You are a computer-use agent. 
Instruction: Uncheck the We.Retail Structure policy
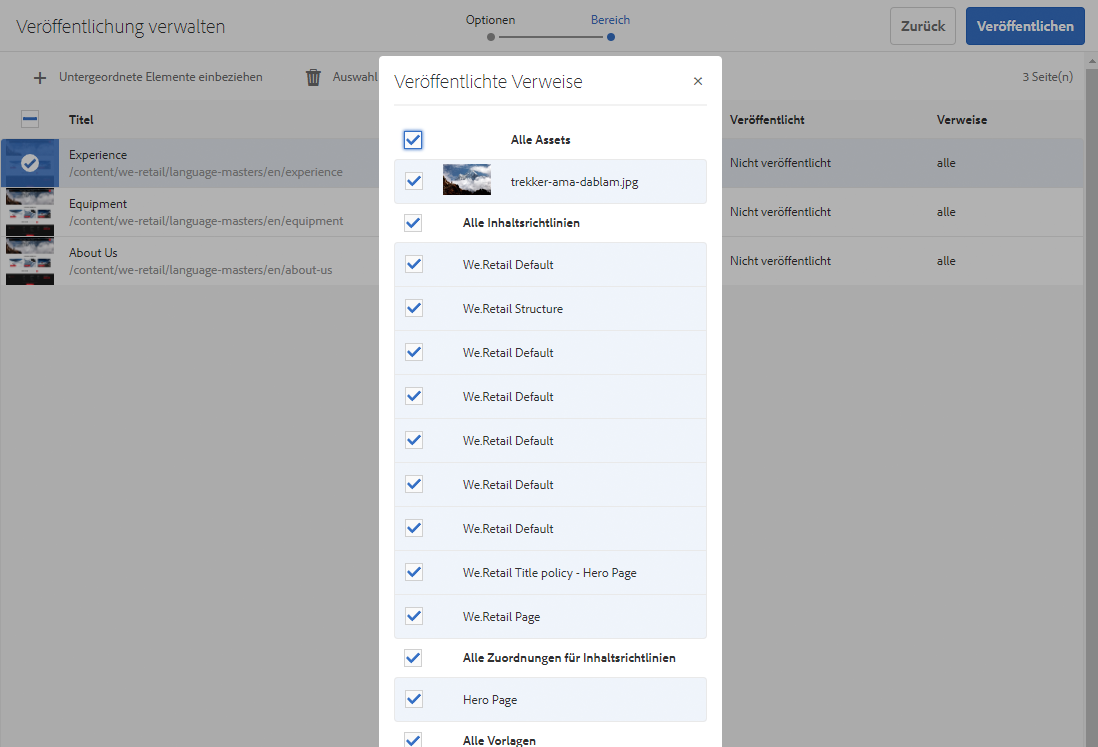pyautogui.click(x=413, y=308)
